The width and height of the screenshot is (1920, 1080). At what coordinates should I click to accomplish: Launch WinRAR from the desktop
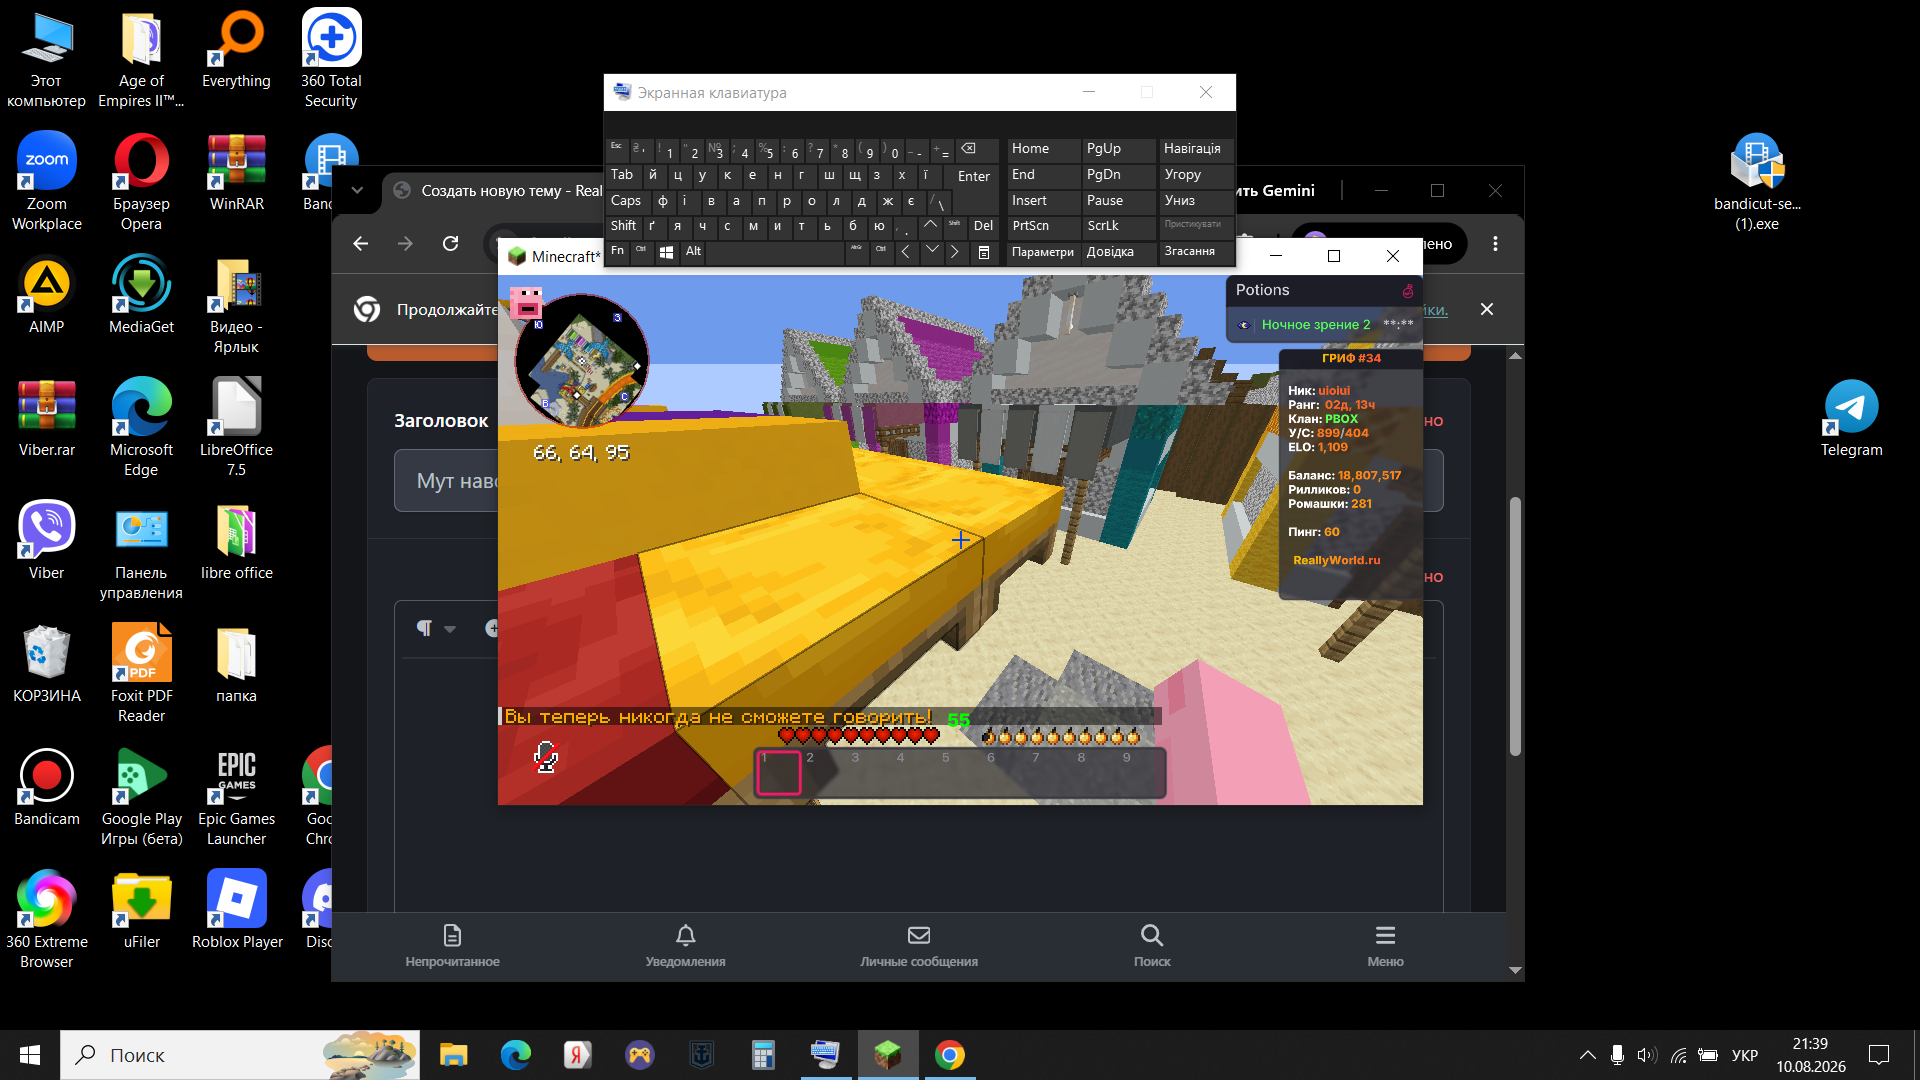pos(237,173)
